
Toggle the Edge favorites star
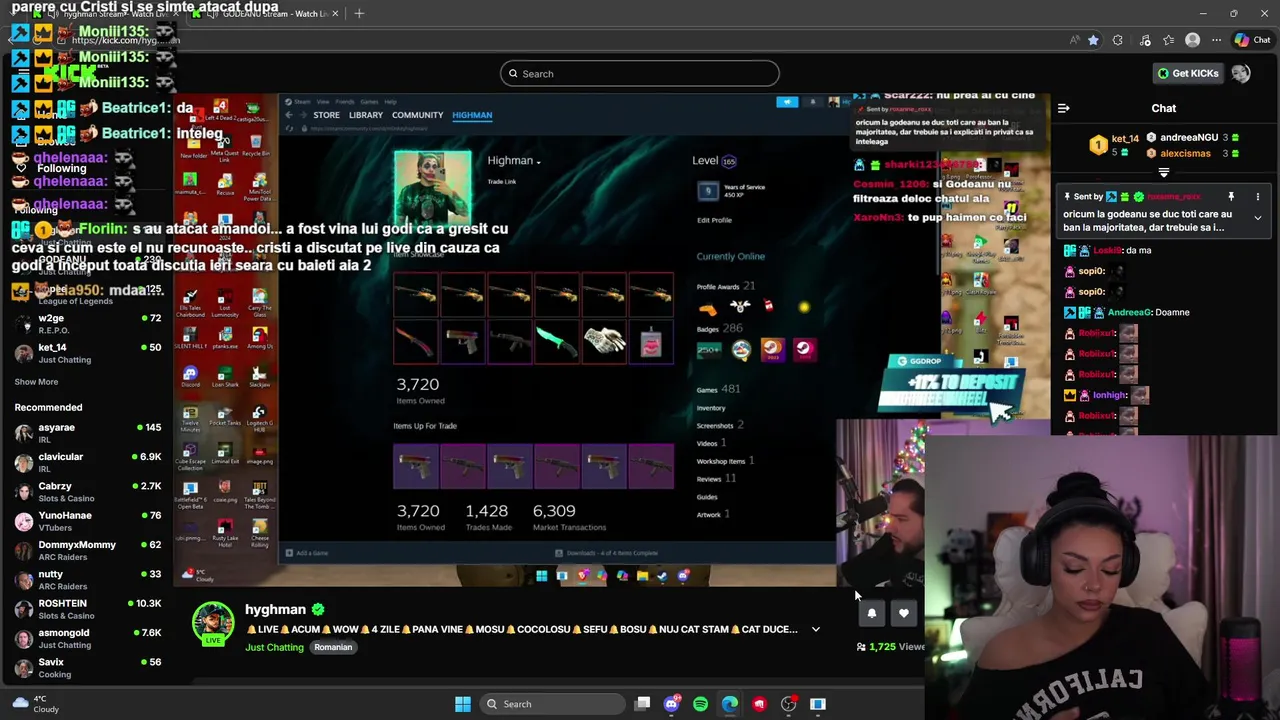point(1093,40)
